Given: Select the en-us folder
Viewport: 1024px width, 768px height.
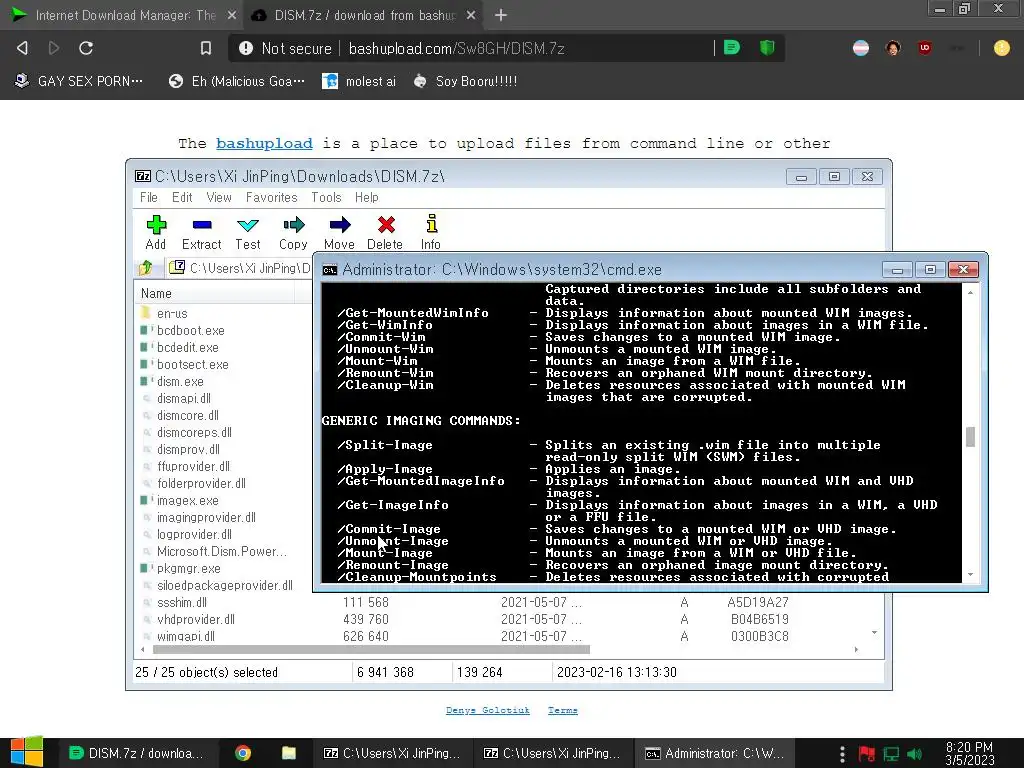Looking at the screenshot, I should [x=172, y=313].
